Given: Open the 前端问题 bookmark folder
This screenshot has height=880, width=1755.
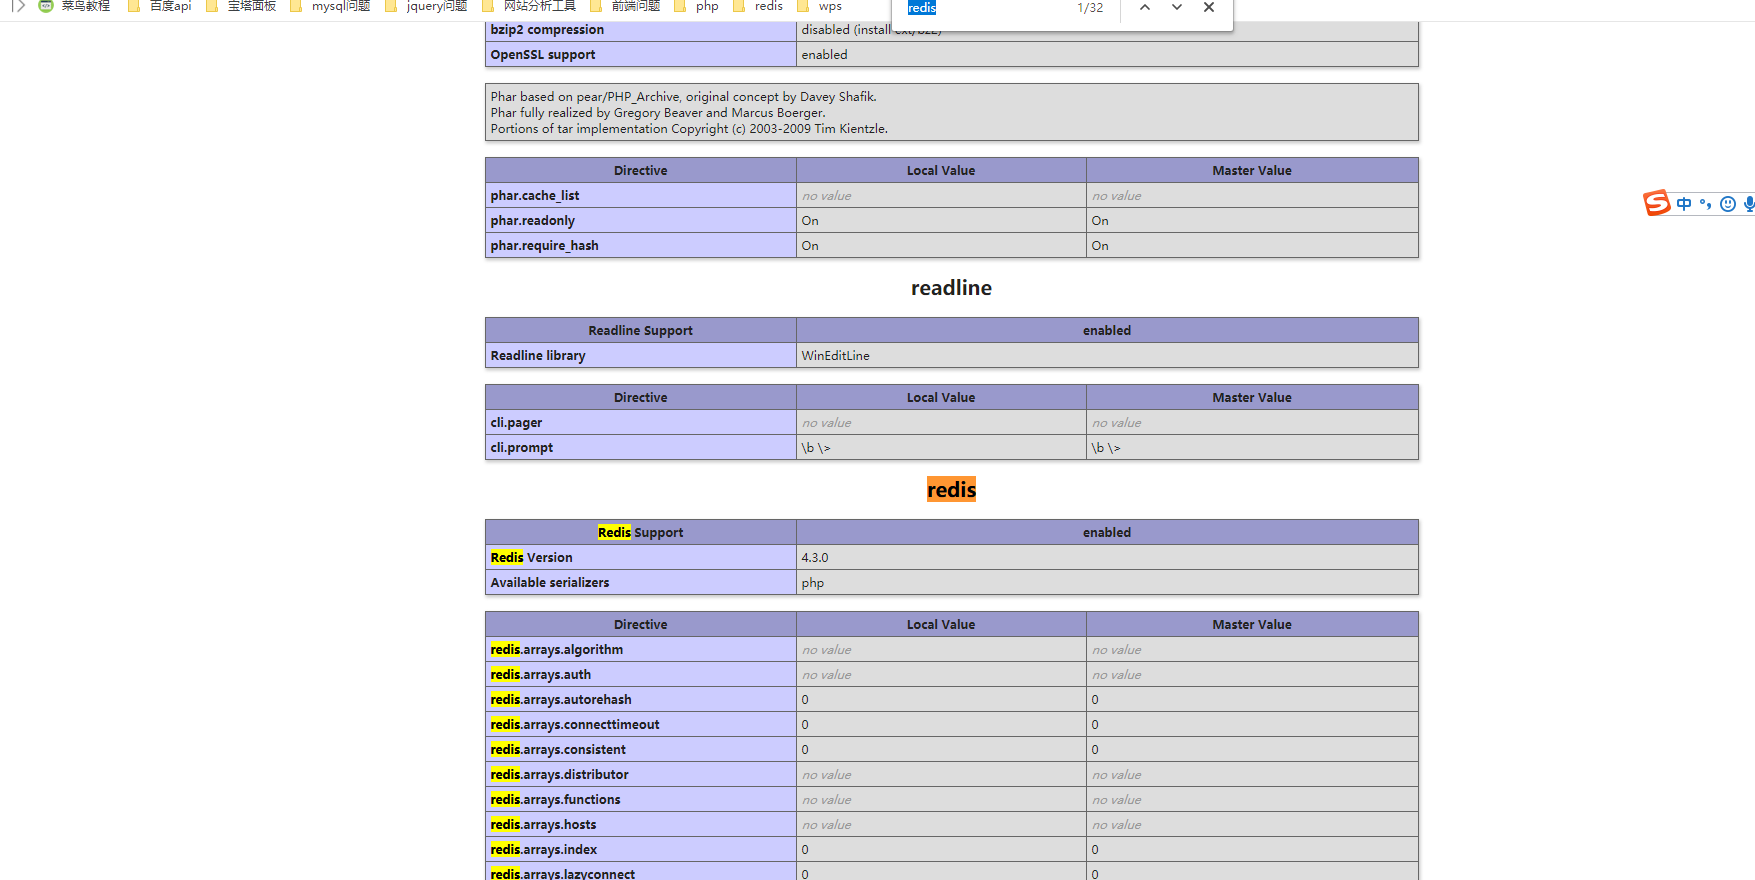Looking at the screenshot, I should click(x=626, y=6).
